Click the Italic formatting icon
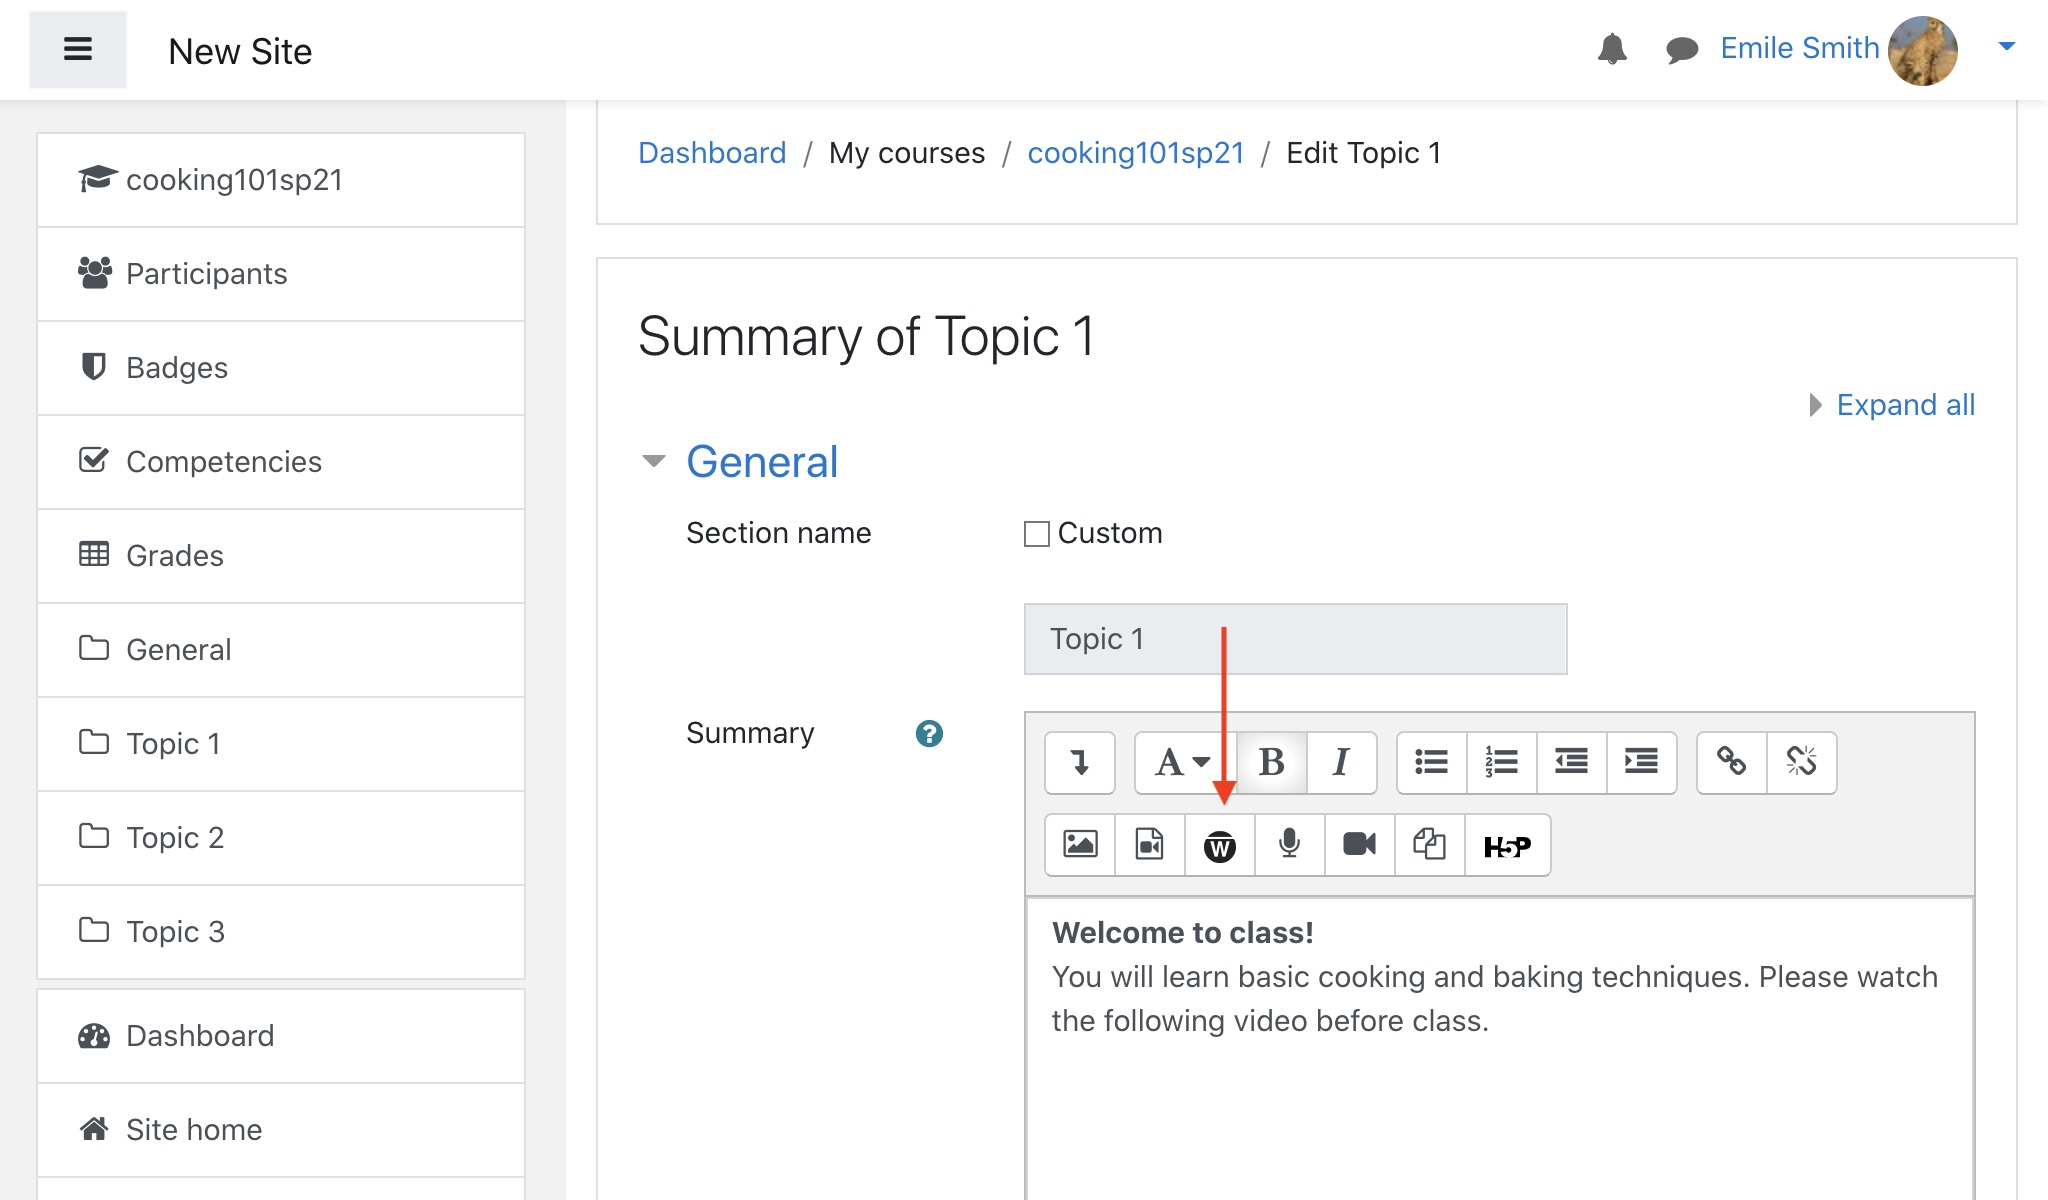This screenshot has width=2048, height=1200. [1340, 760]
